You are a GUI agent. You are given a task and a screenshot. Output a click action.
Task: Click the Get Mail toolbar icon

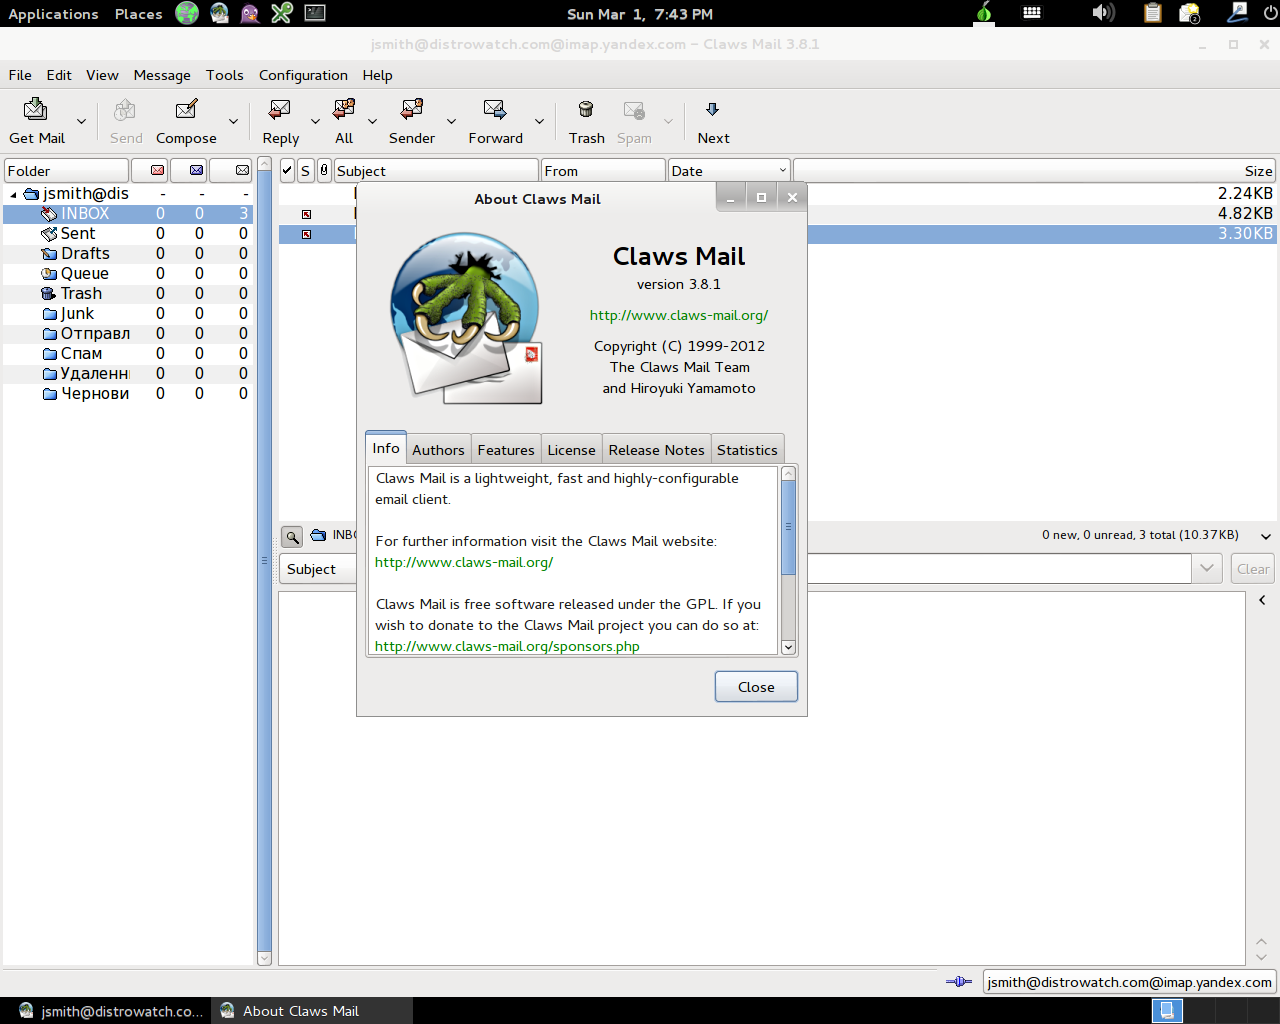(x=36, y=108)
